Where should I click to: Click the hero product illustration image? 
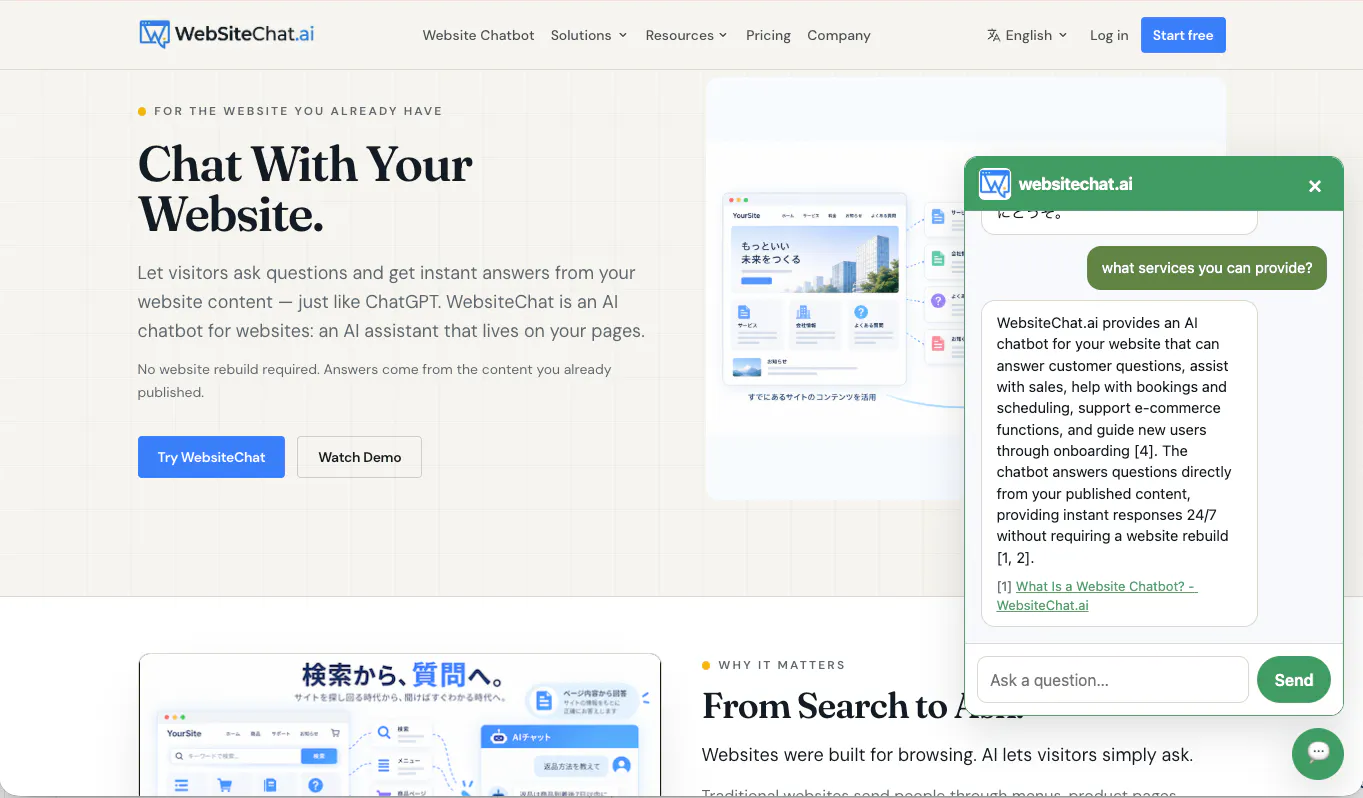[x=835, y=289]
